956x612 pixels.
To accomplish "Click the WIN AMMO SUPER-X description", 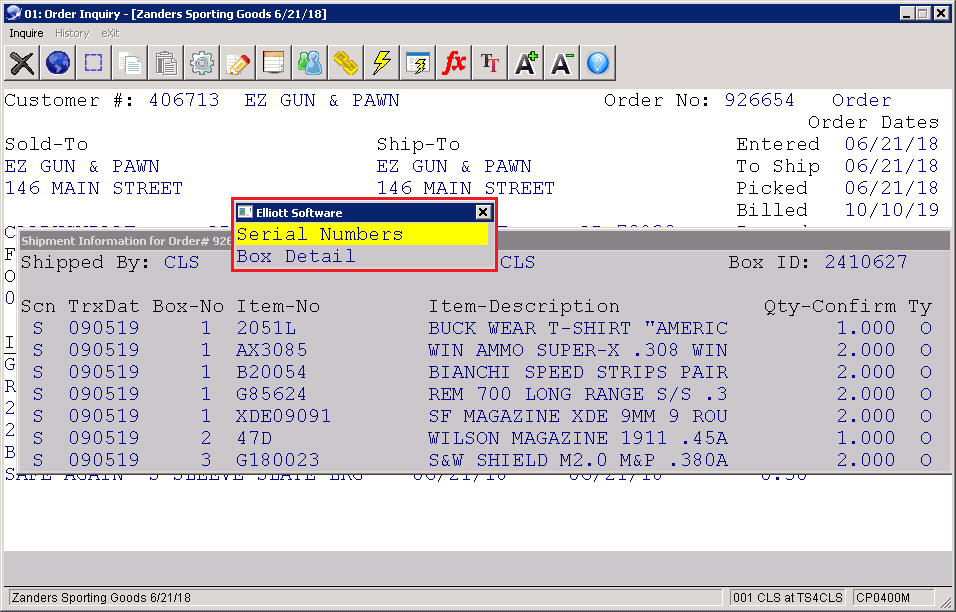I will (x=578, y=350).
